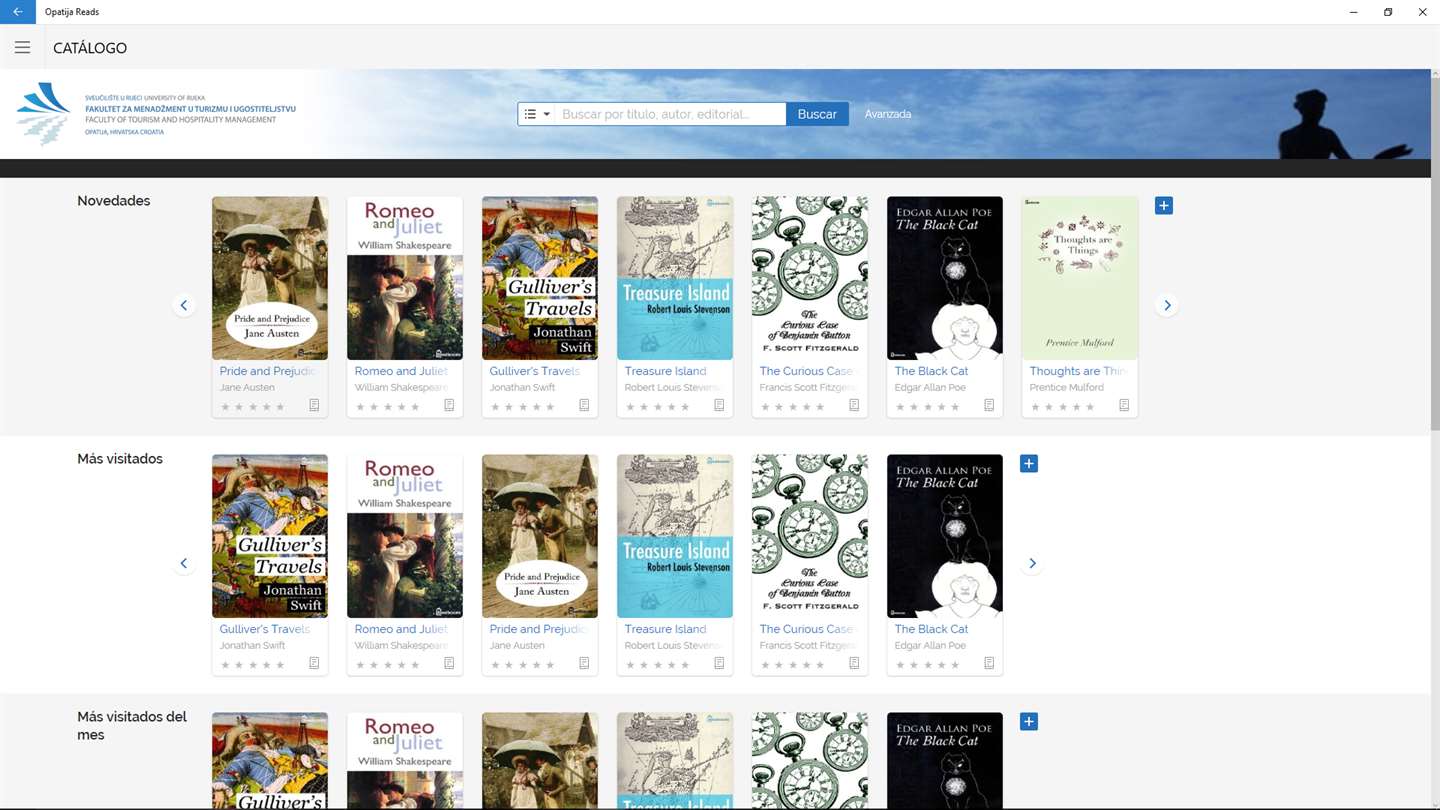Show next books in Novedades carousel
Viewport: 1440px width, 810px height.
[x=1167, y=305]
